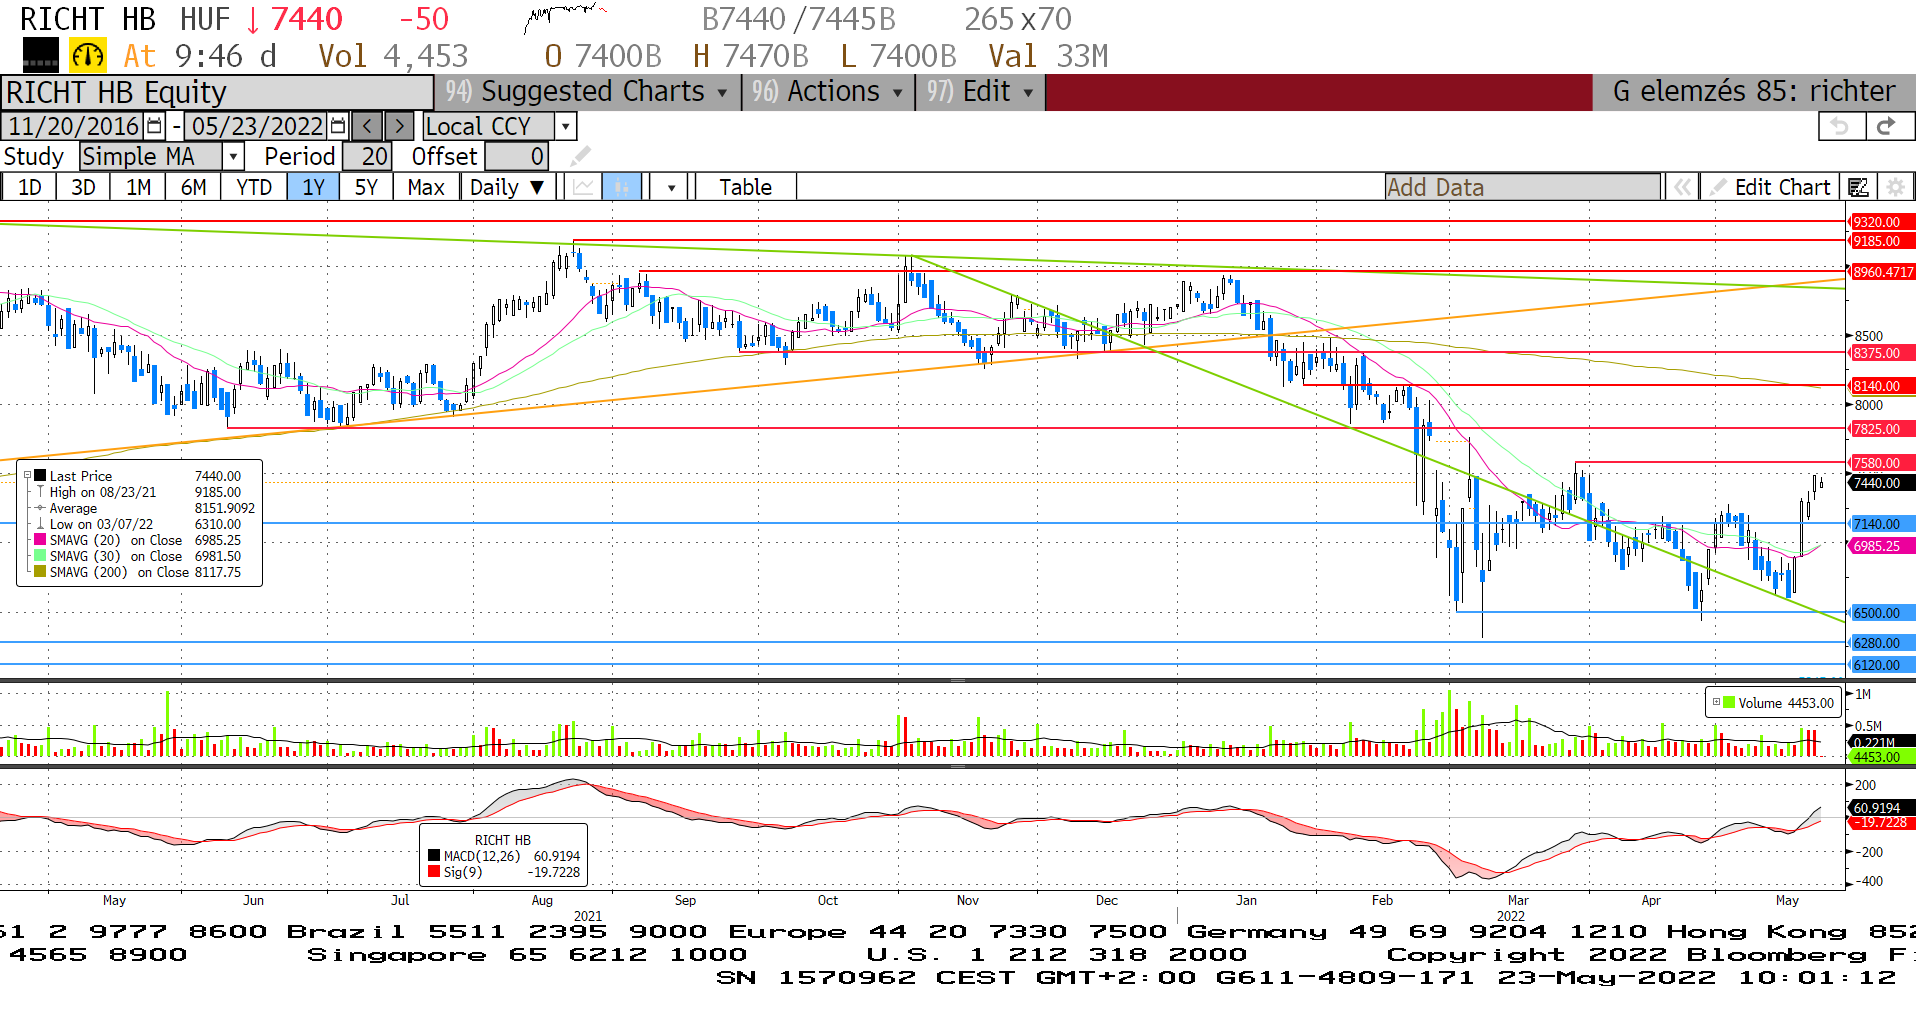Click the 8375.00 red price level label
Viewport: 1916px width, 1033px height.
[x=1881, y=353]
